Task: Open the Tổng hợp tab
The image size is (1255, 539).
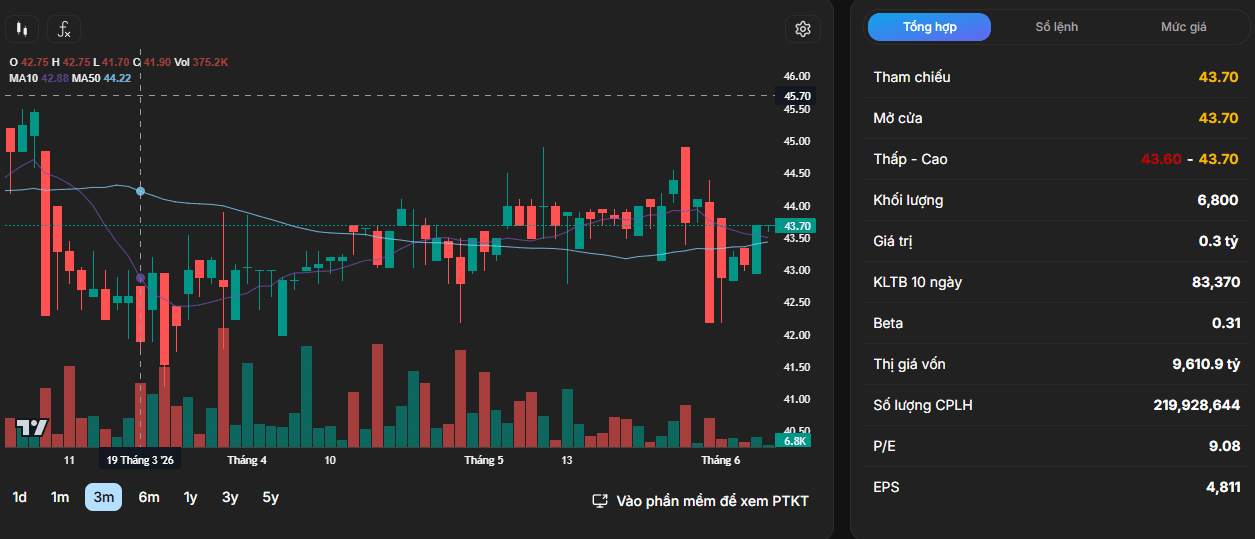Action: tap(929, 27)
